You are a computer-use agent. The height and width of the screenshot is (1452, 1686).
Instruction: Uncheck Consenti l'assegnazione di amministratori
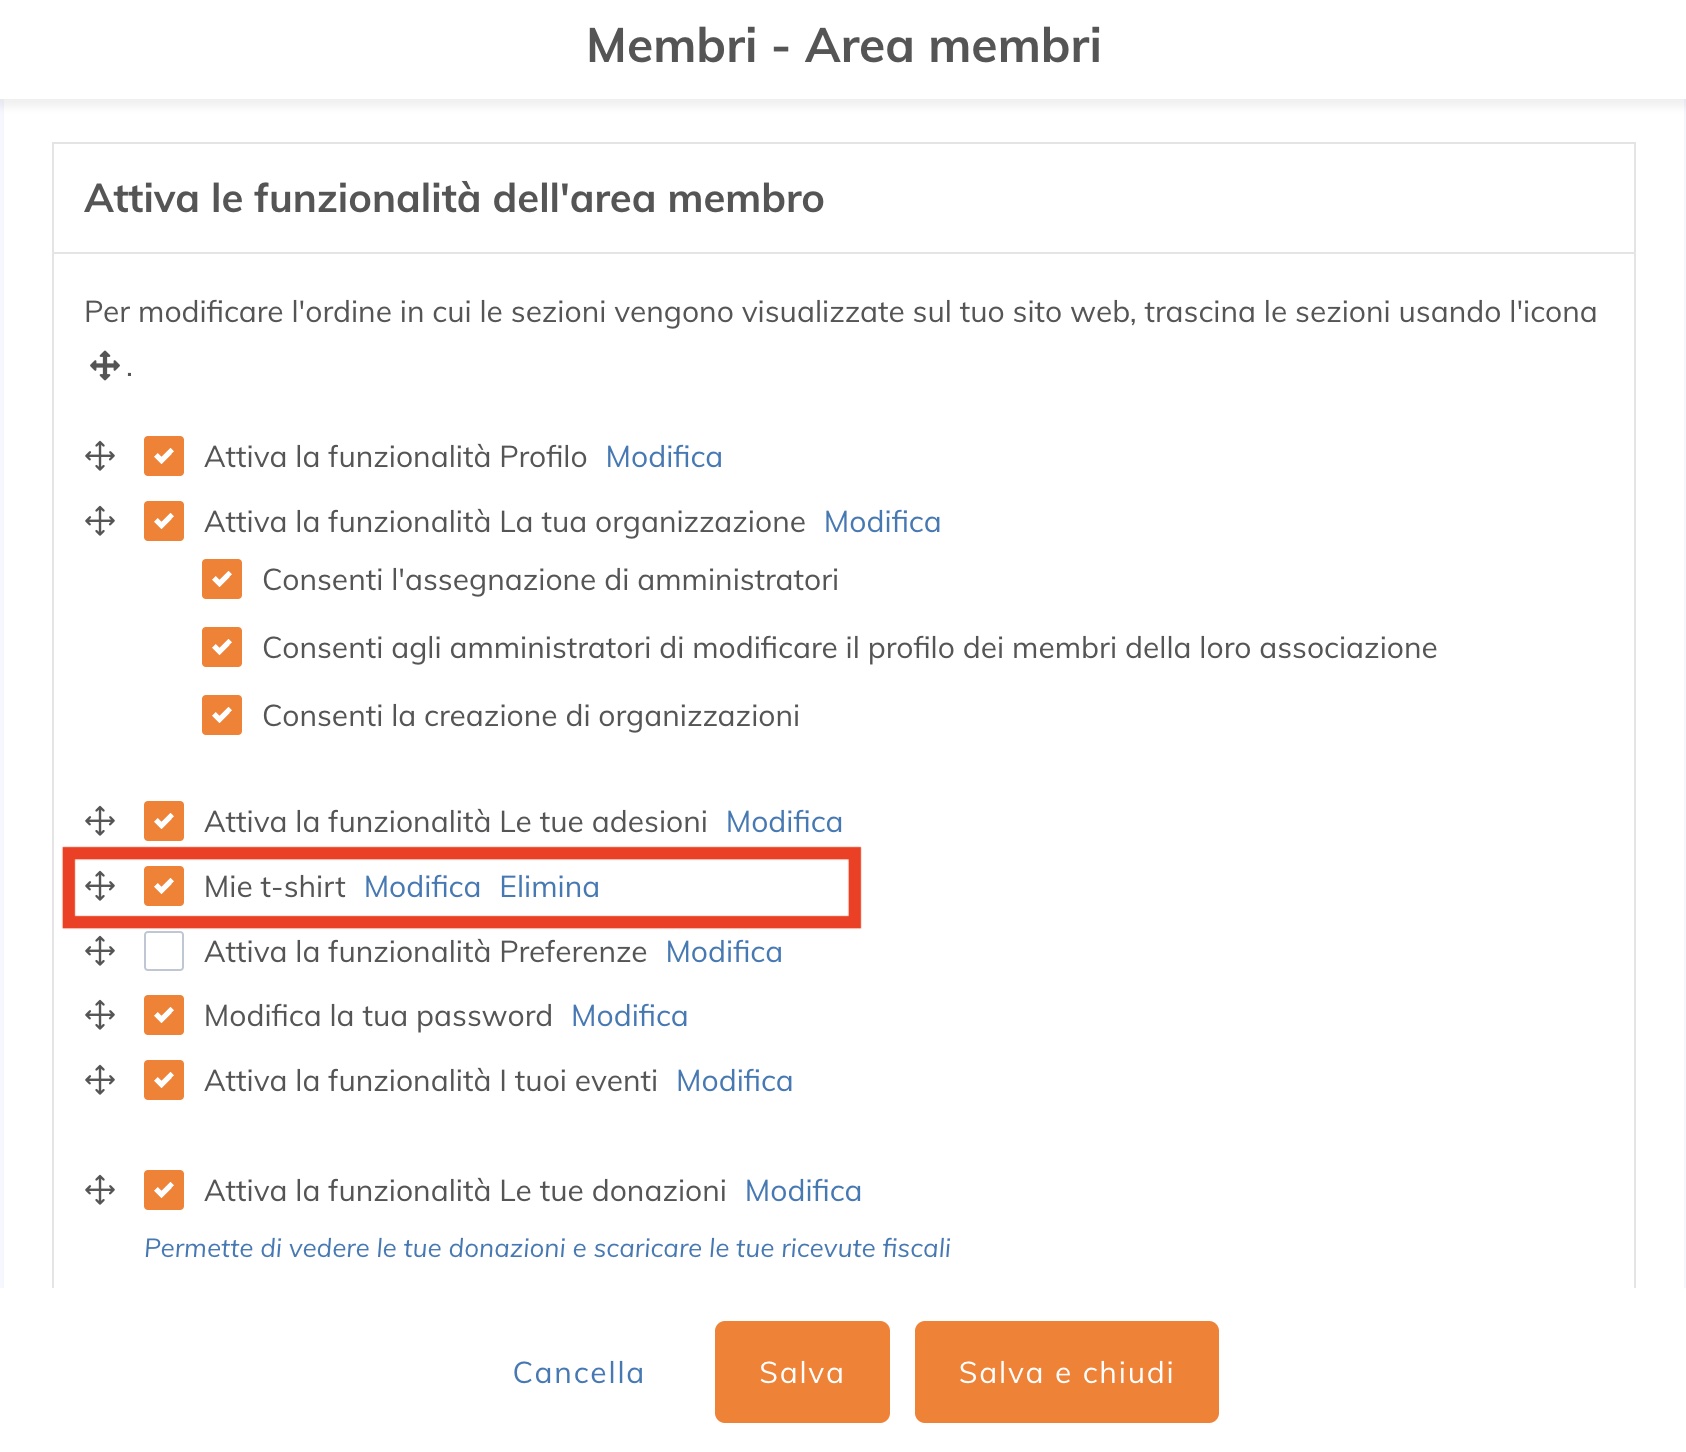pyautogui.click(x=222, y=579)
